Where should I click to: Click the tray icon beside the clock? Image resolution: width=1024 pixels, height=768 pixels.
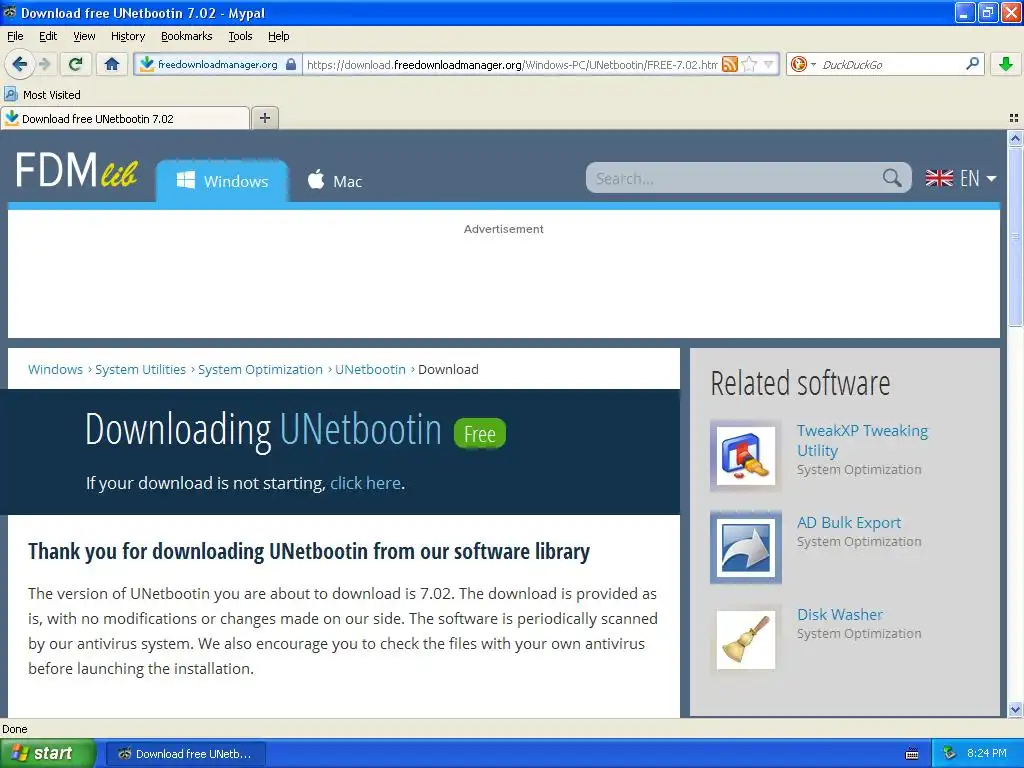(950, 754)
